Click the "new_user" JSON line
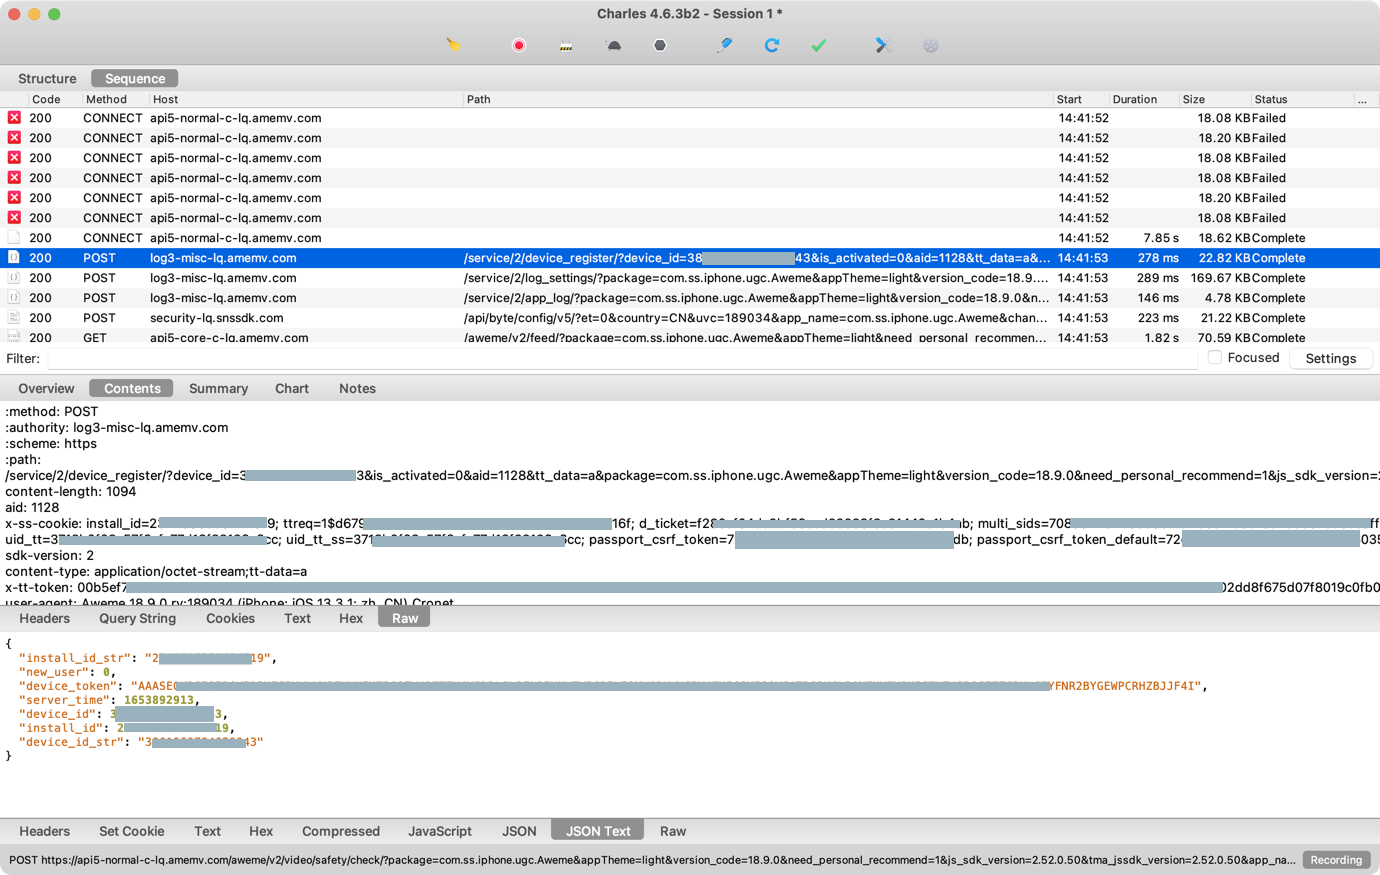1380x875 pixels. [66, 672]
